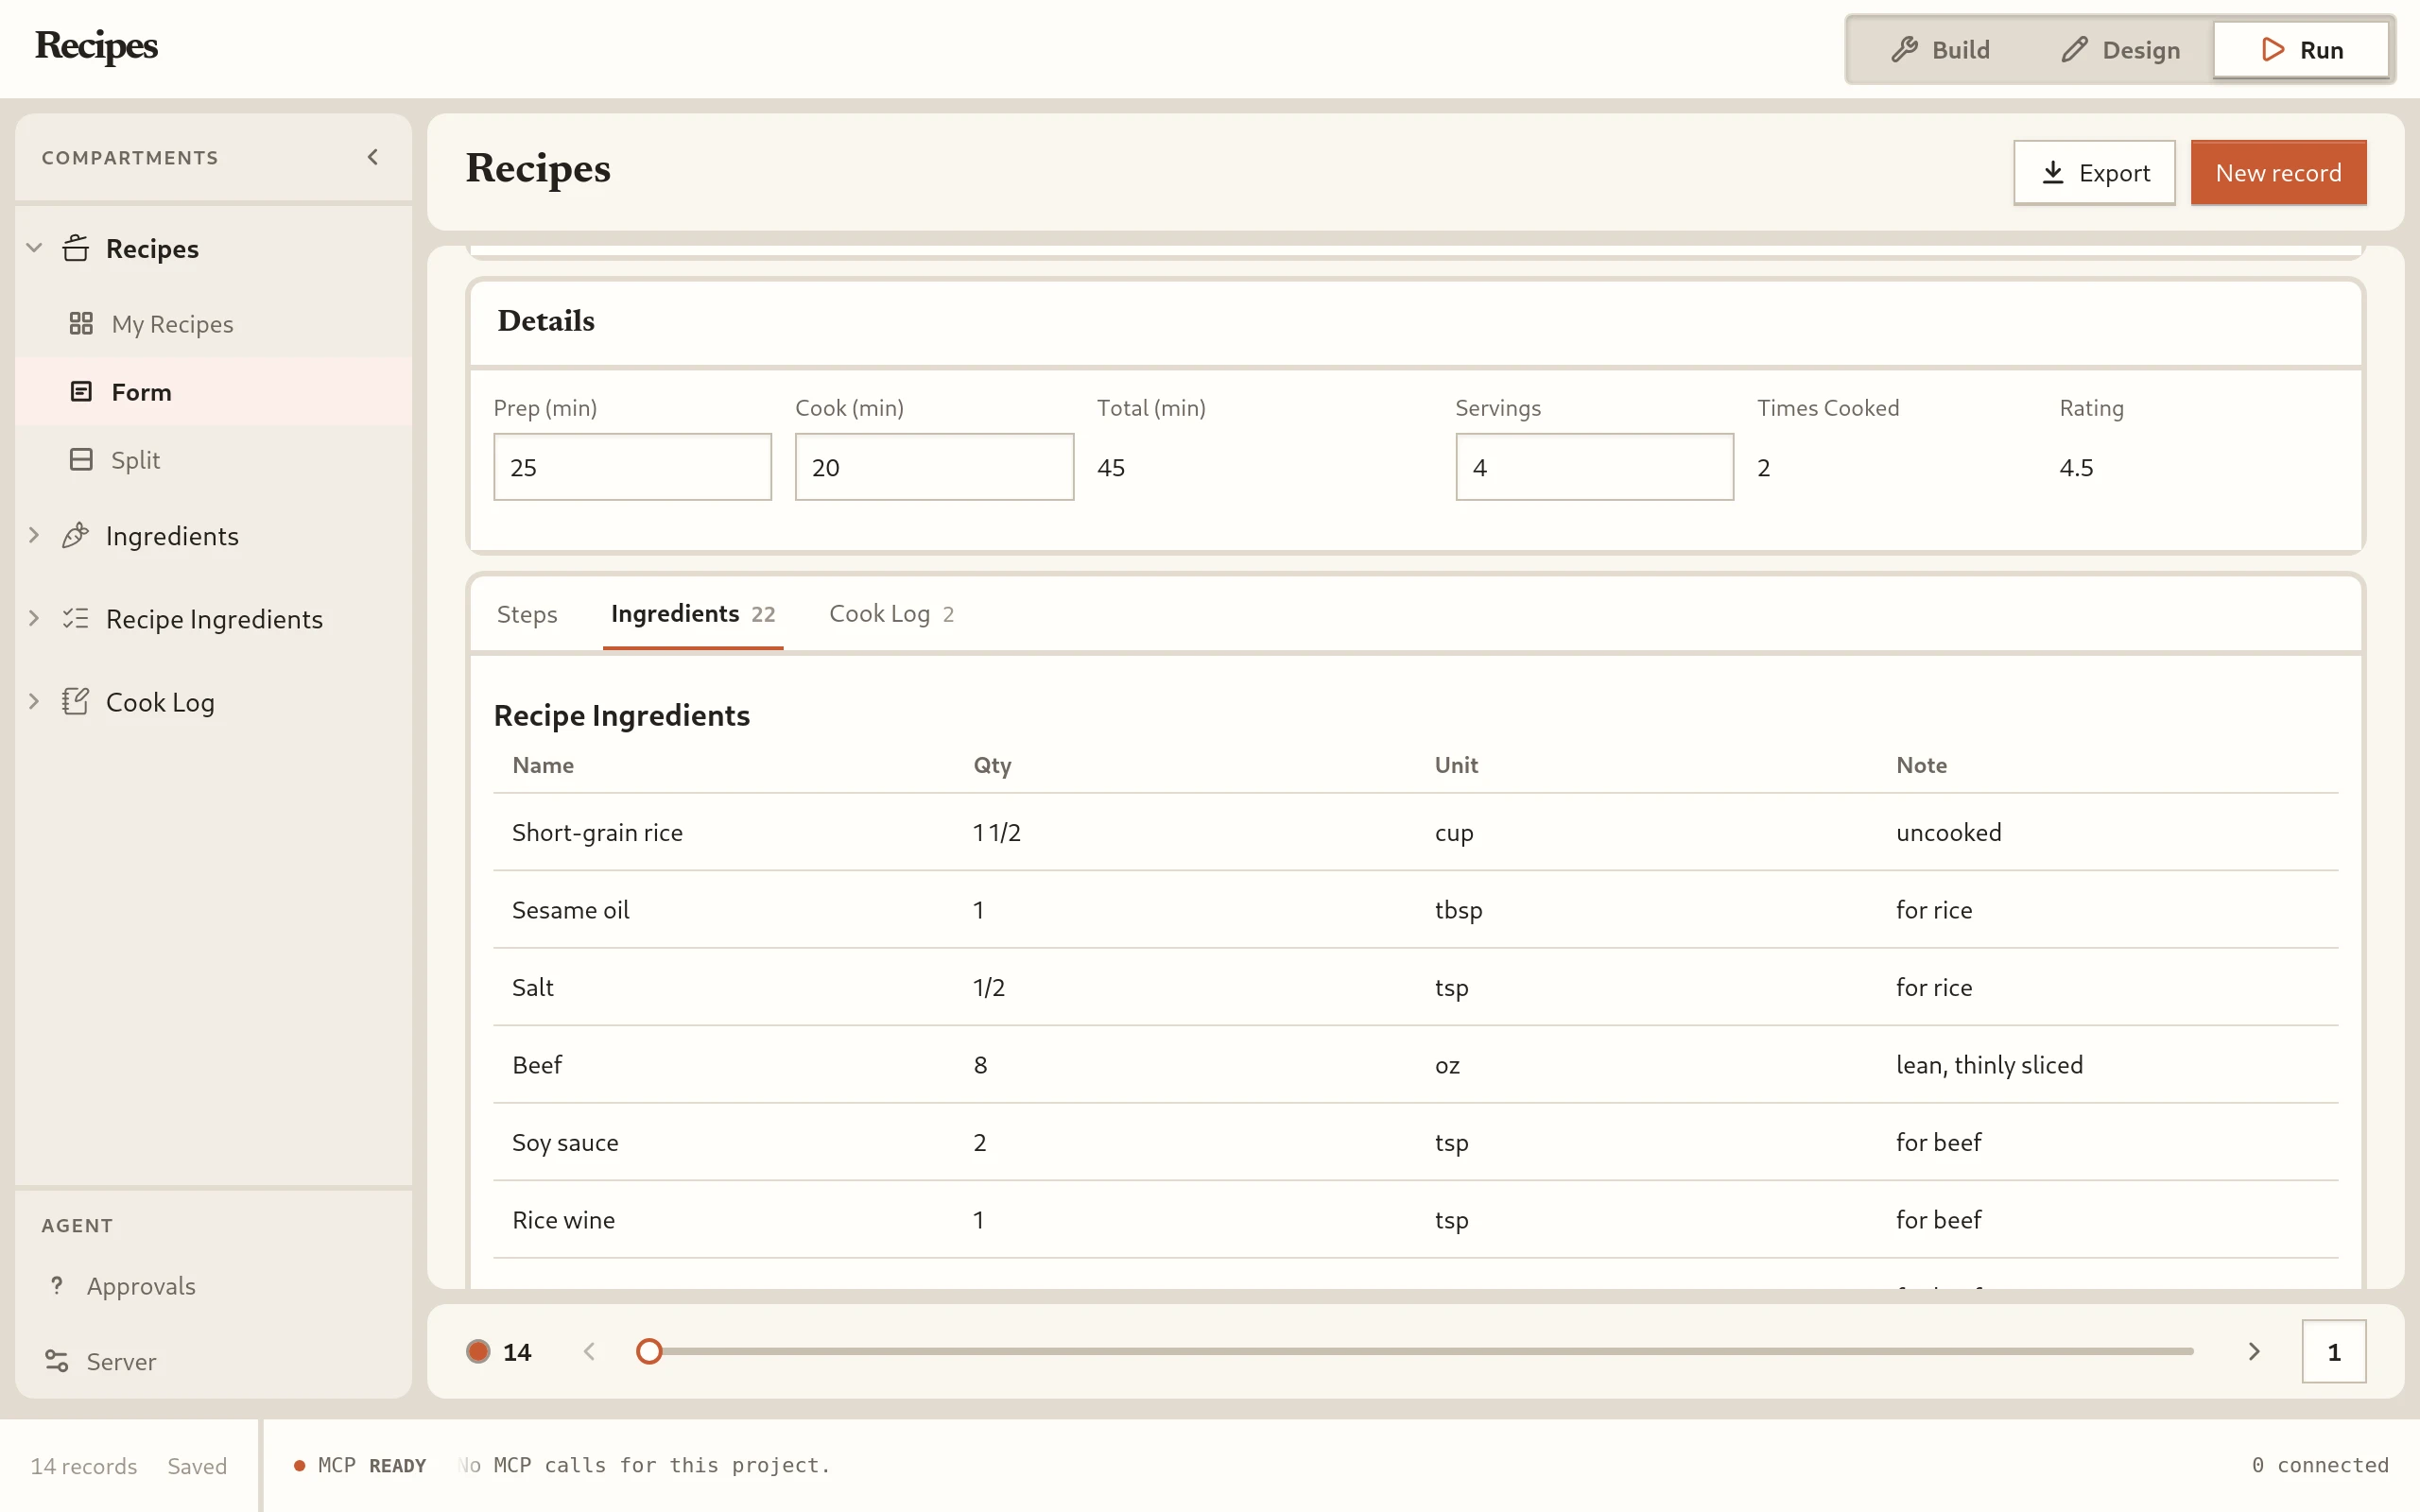The image size is (2420, 1512).
Task: Click the Approvals question mark icon
Action: tap(57, 1285)
